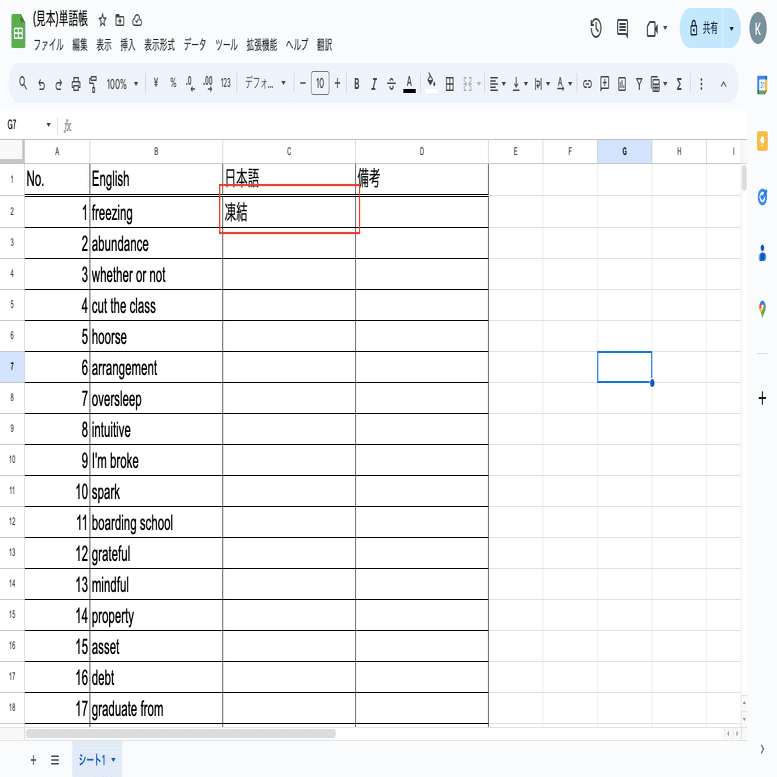The height and width of the screenshot is (777, 777).
Task: Open the K account avatar
Action: click(x=758, y=28)
